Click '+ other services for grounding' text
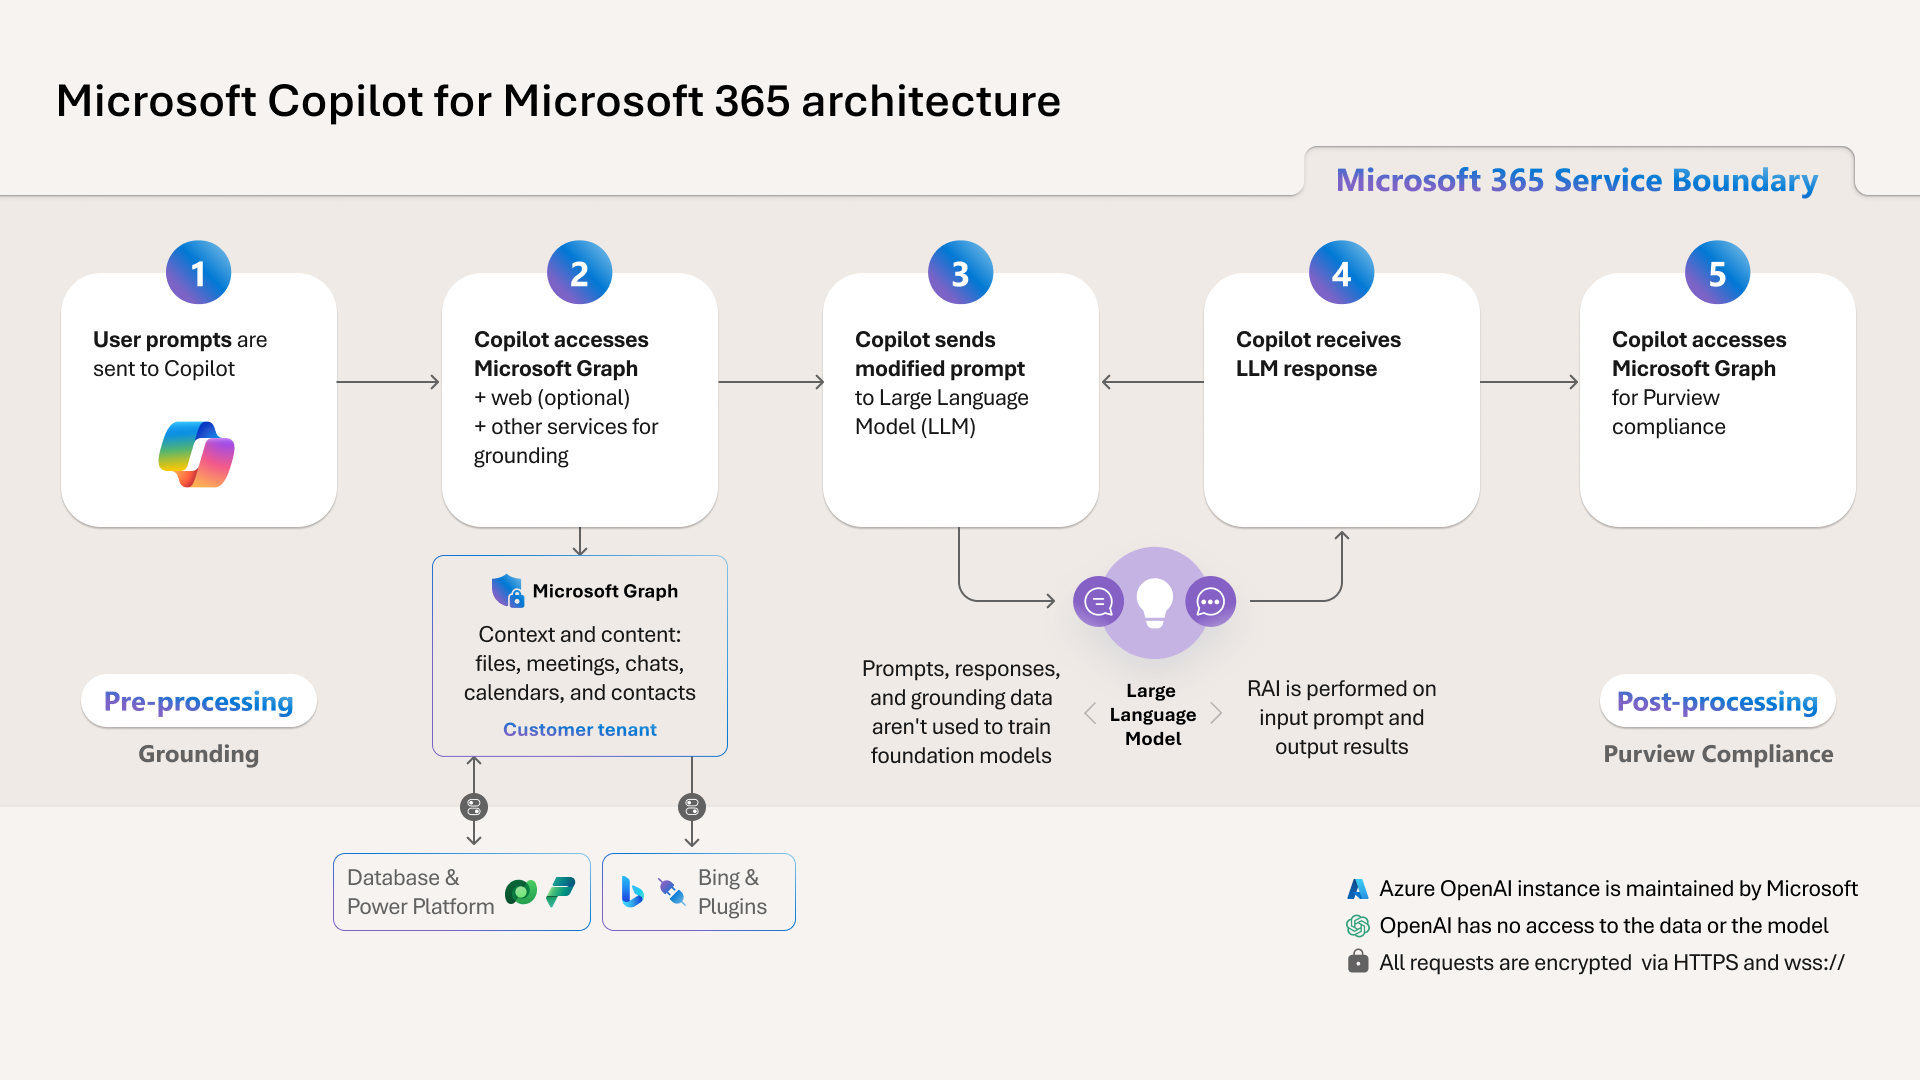Screen dimensions: 1920x1080 click(x=566, y=441)
